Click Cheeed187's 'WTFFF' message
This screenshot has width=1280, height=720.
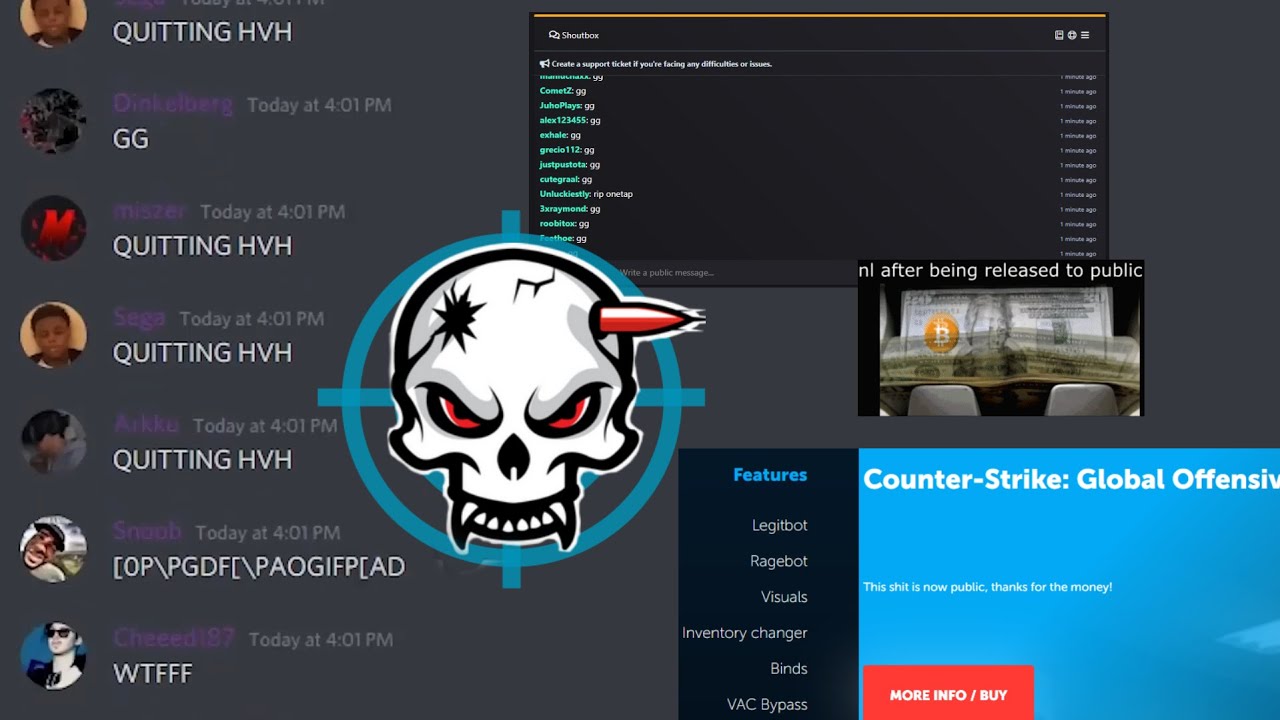point(152,674)
